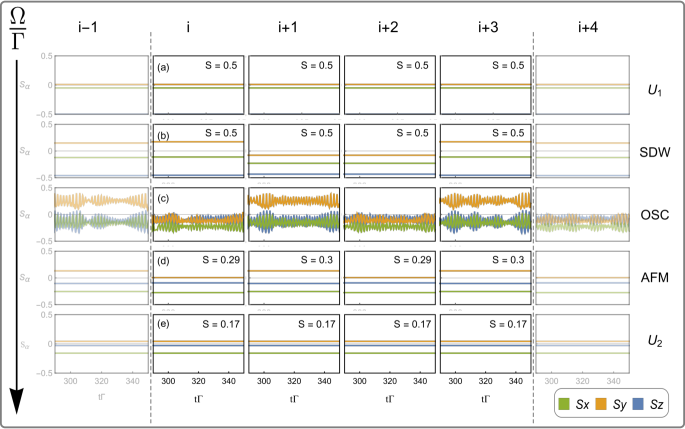Click the y-axis label of the bottom row
685x429 pixels.
[24, 344]
